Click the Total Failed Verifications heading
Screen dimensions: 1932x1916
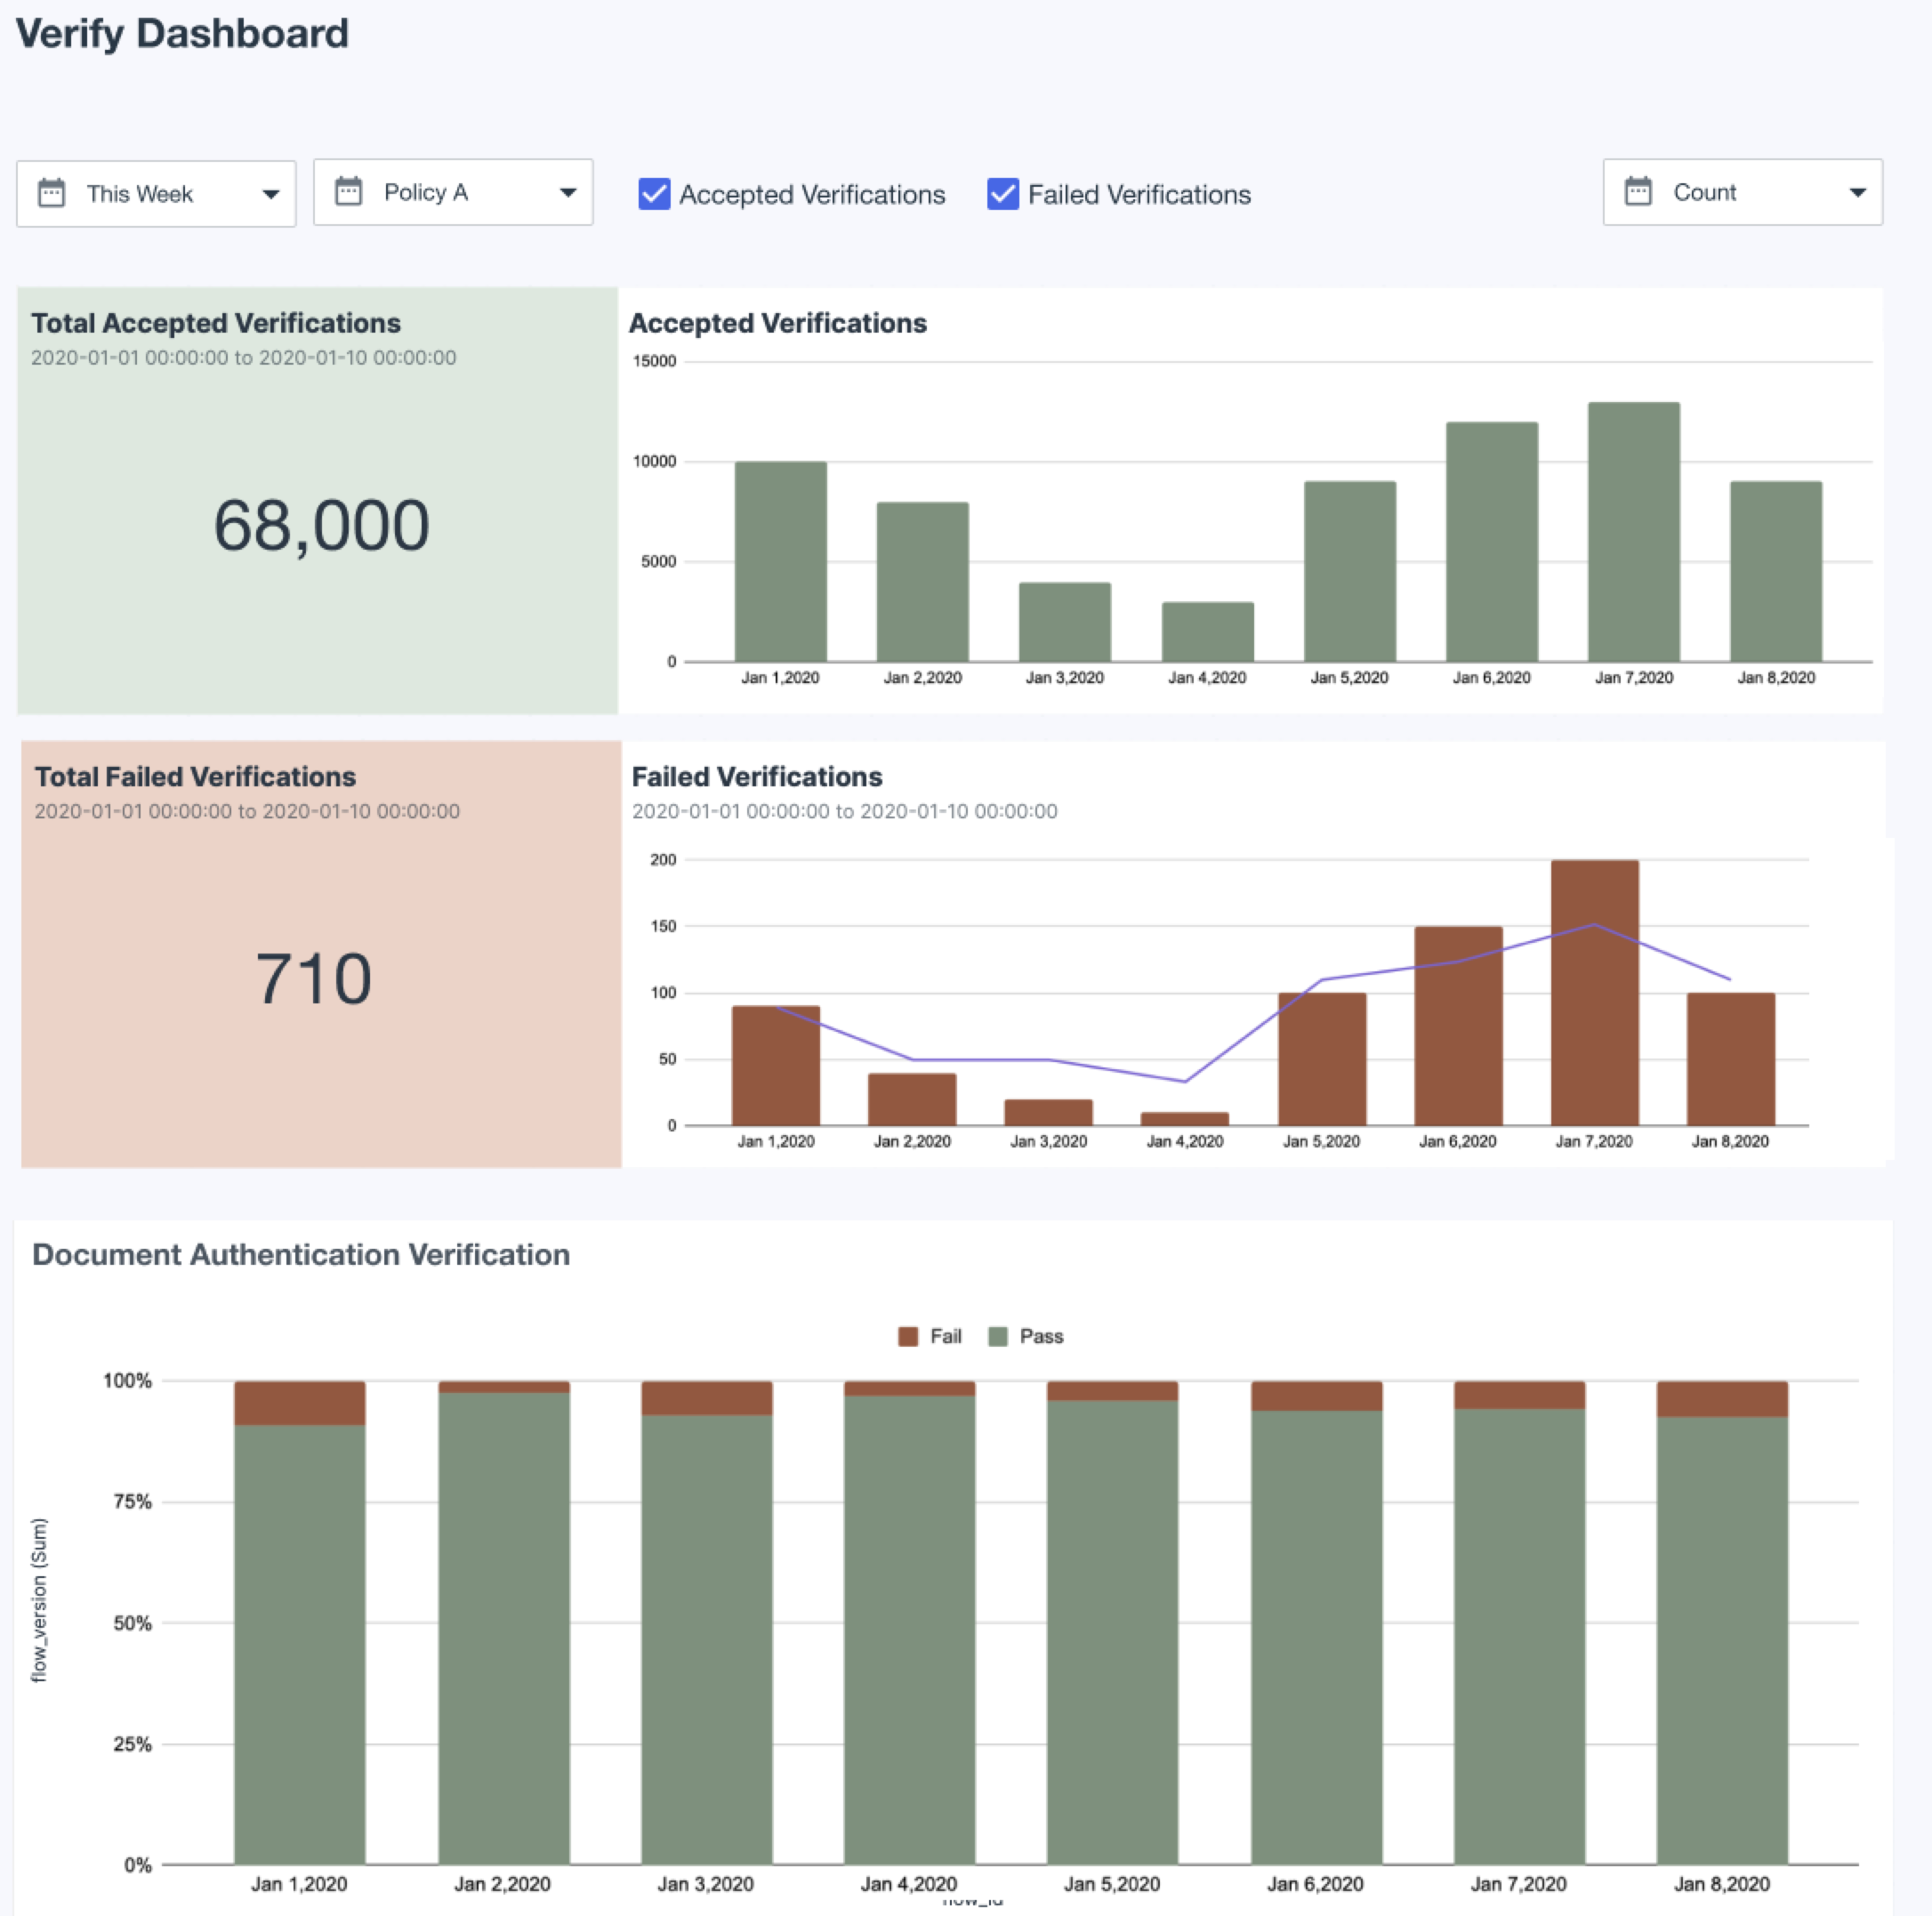195,776
